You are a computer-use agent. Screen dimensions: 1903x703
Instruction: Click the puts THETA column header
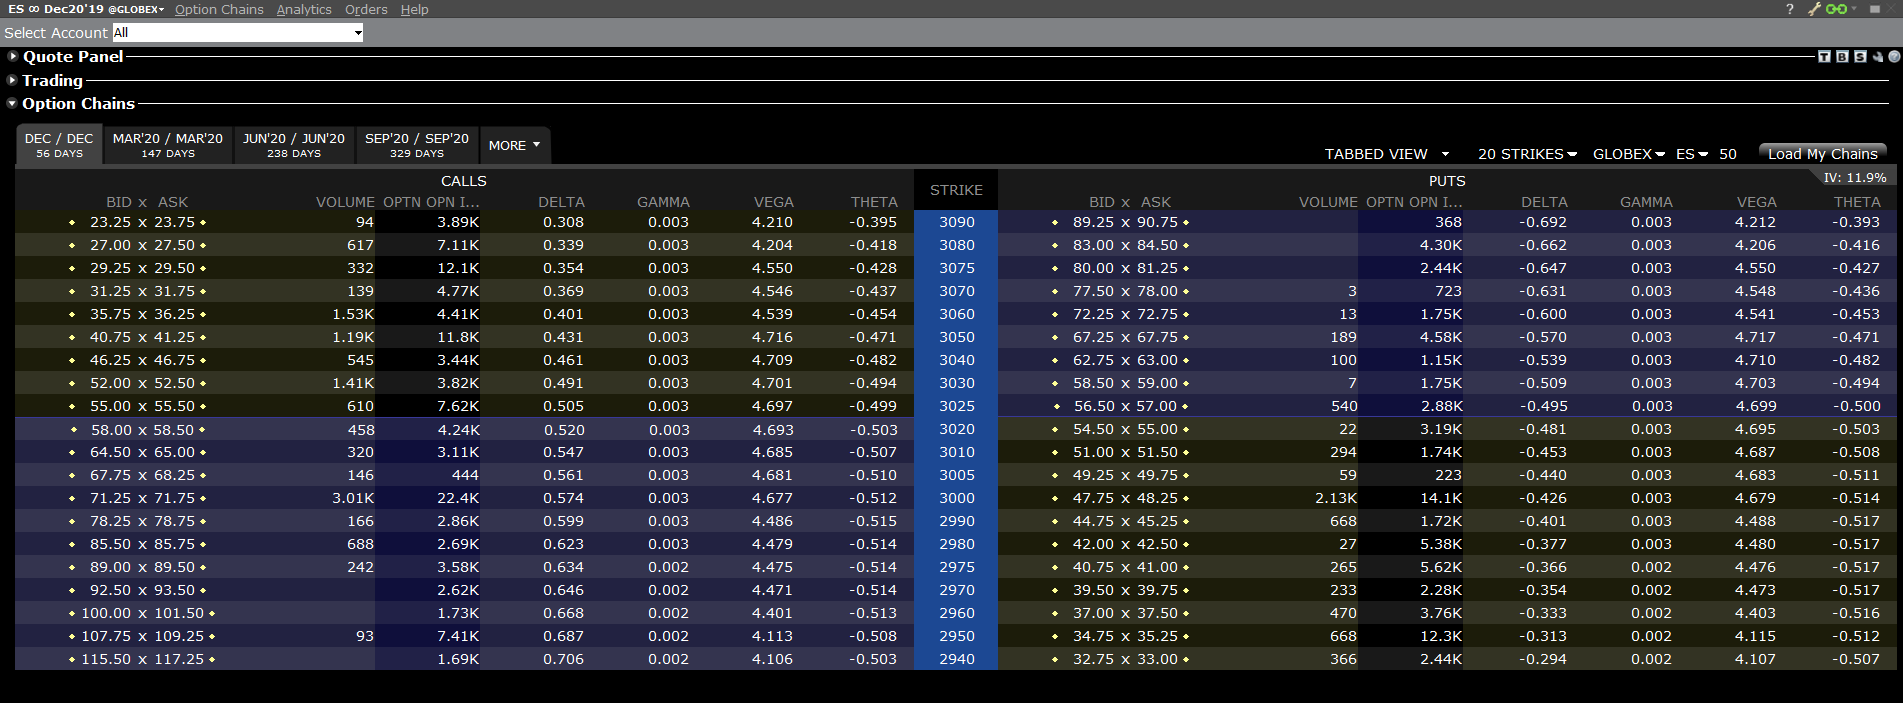1857,202
